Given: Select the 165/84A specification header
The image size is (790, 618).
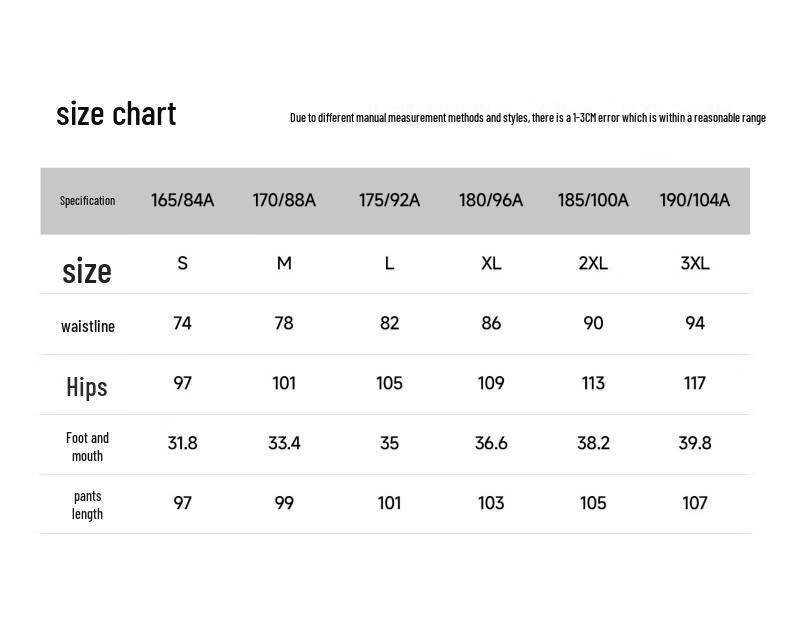Looking at the screenshot, I should pyautogui.click(x=182, y=200).
